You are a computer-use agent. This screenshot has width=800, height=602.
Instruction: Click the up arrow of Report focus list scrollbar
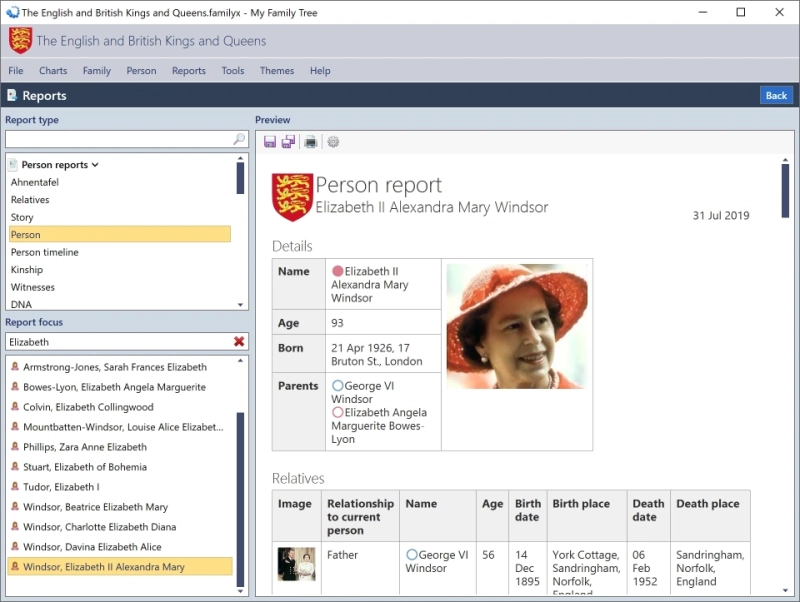(240, 361)
